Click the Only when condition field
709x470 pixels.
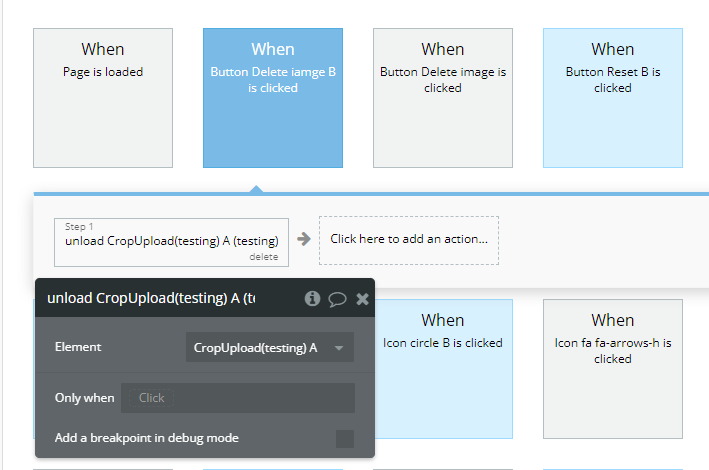click(x=238, y=398)
